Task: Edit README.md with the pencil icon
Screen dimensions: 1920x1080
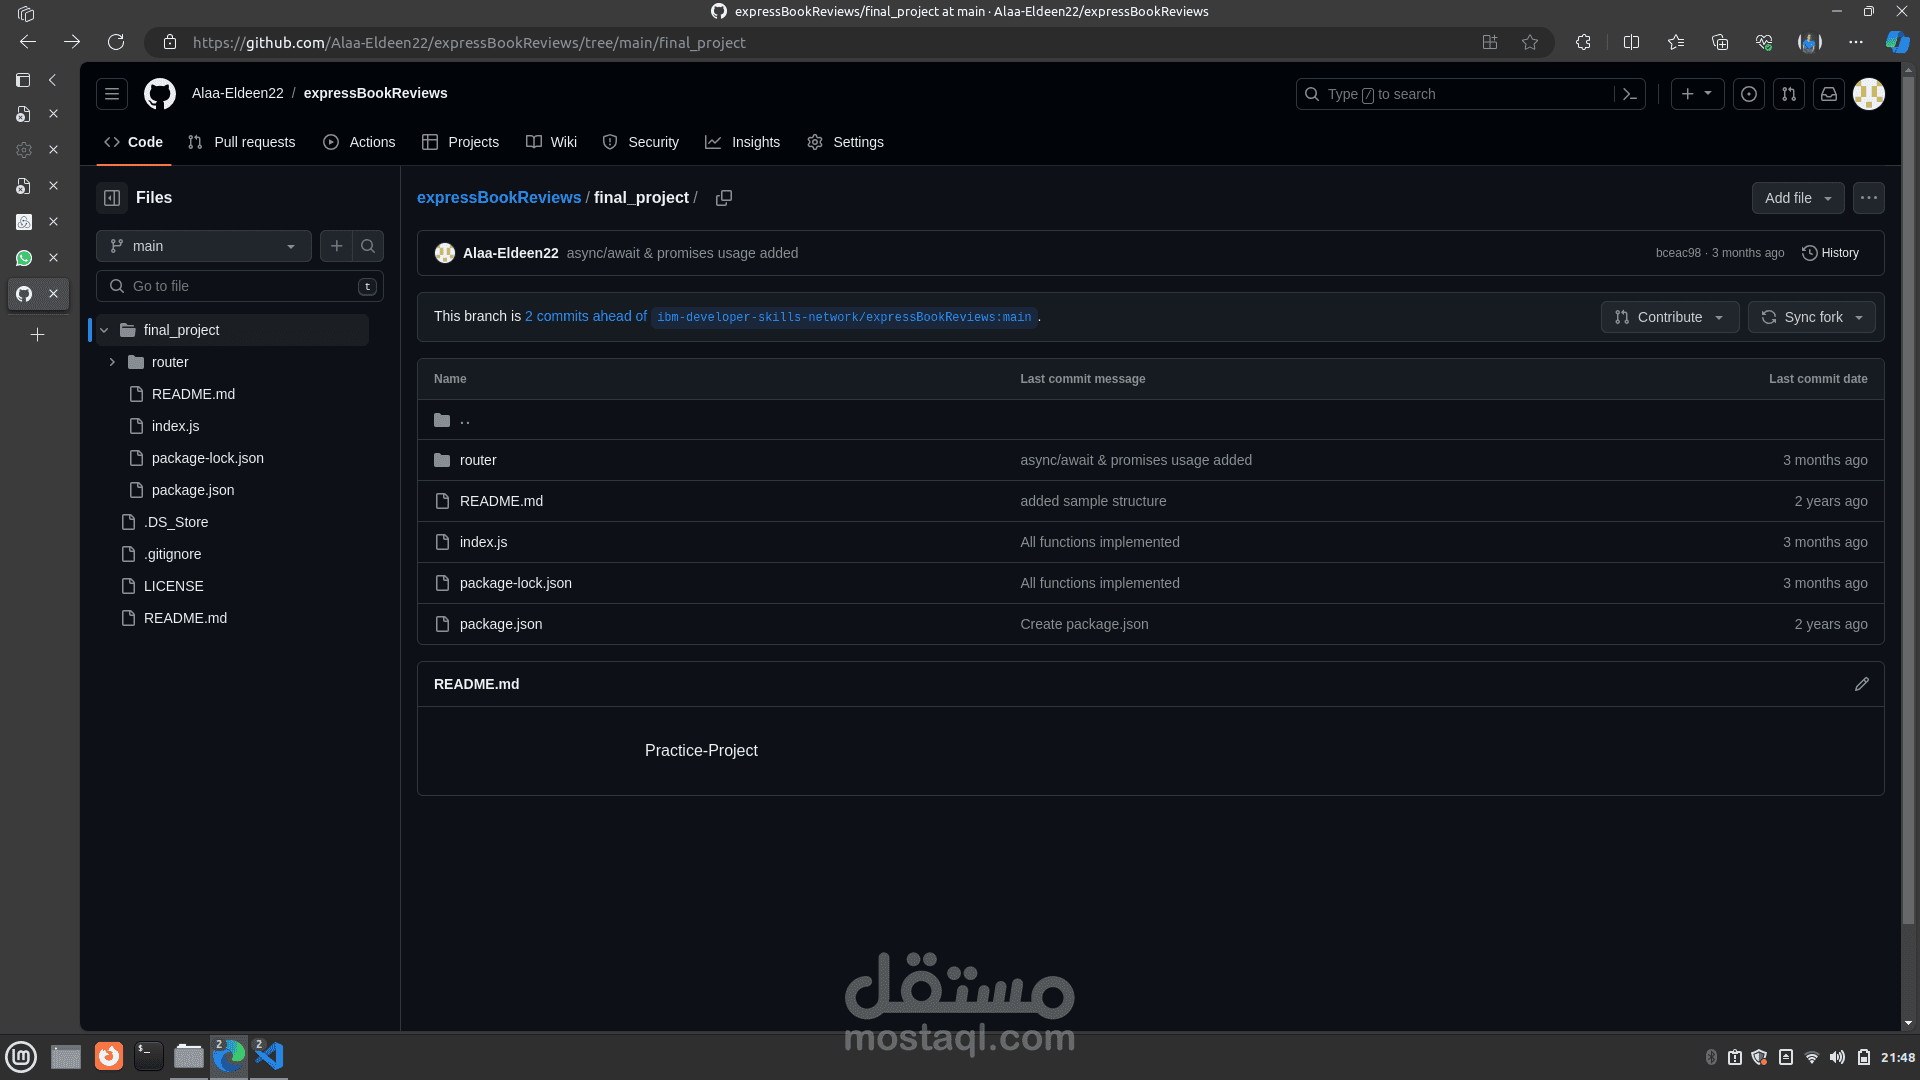Action: pos(1861,684)
